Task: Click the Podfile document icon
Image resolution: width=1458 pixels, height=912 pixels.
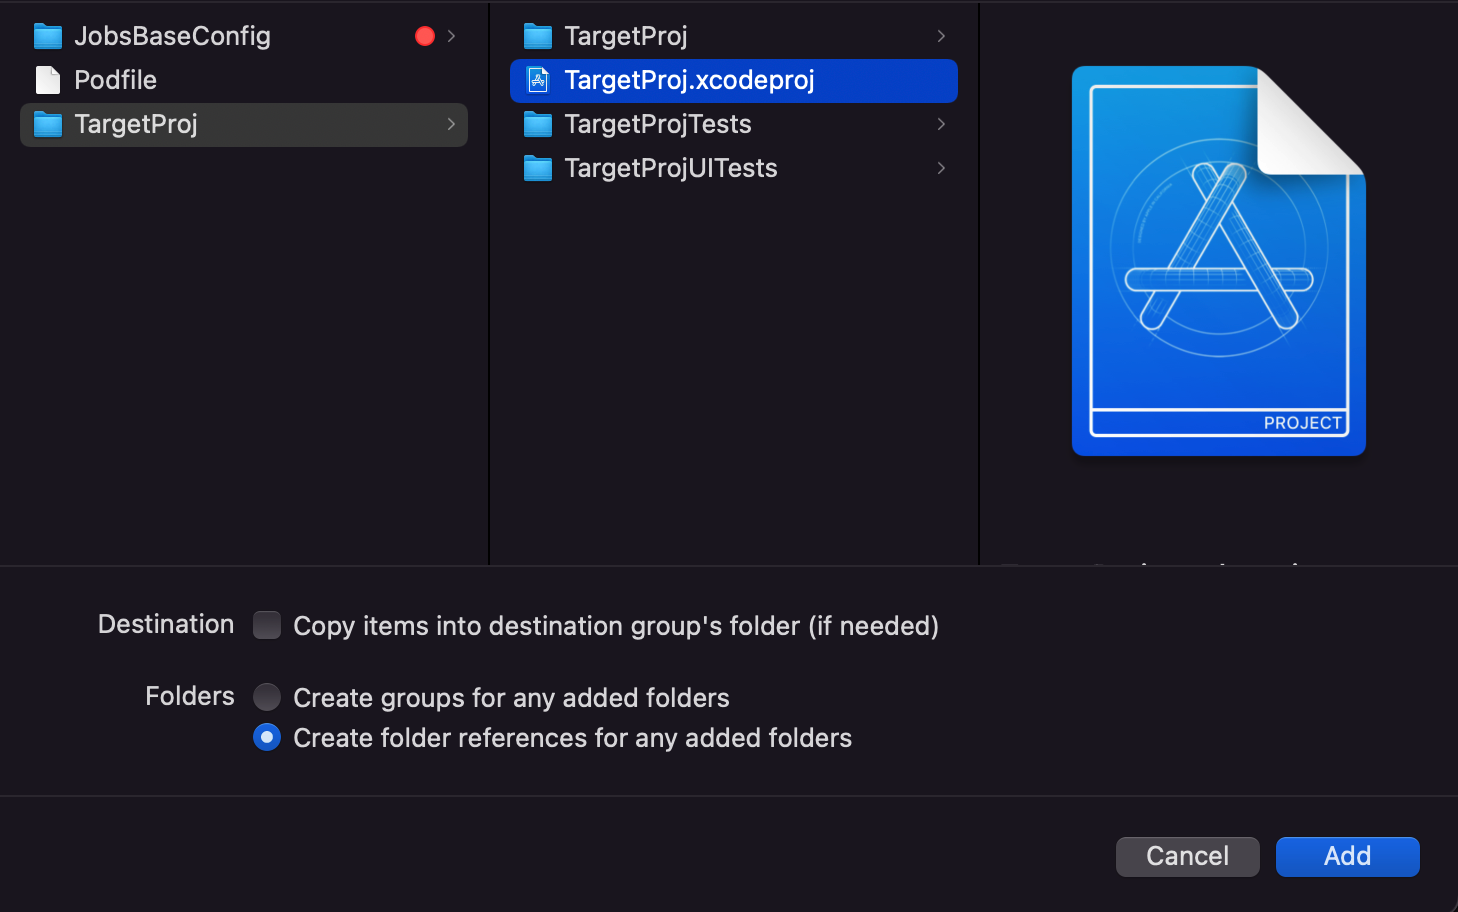Action: [x=48, y=80]
